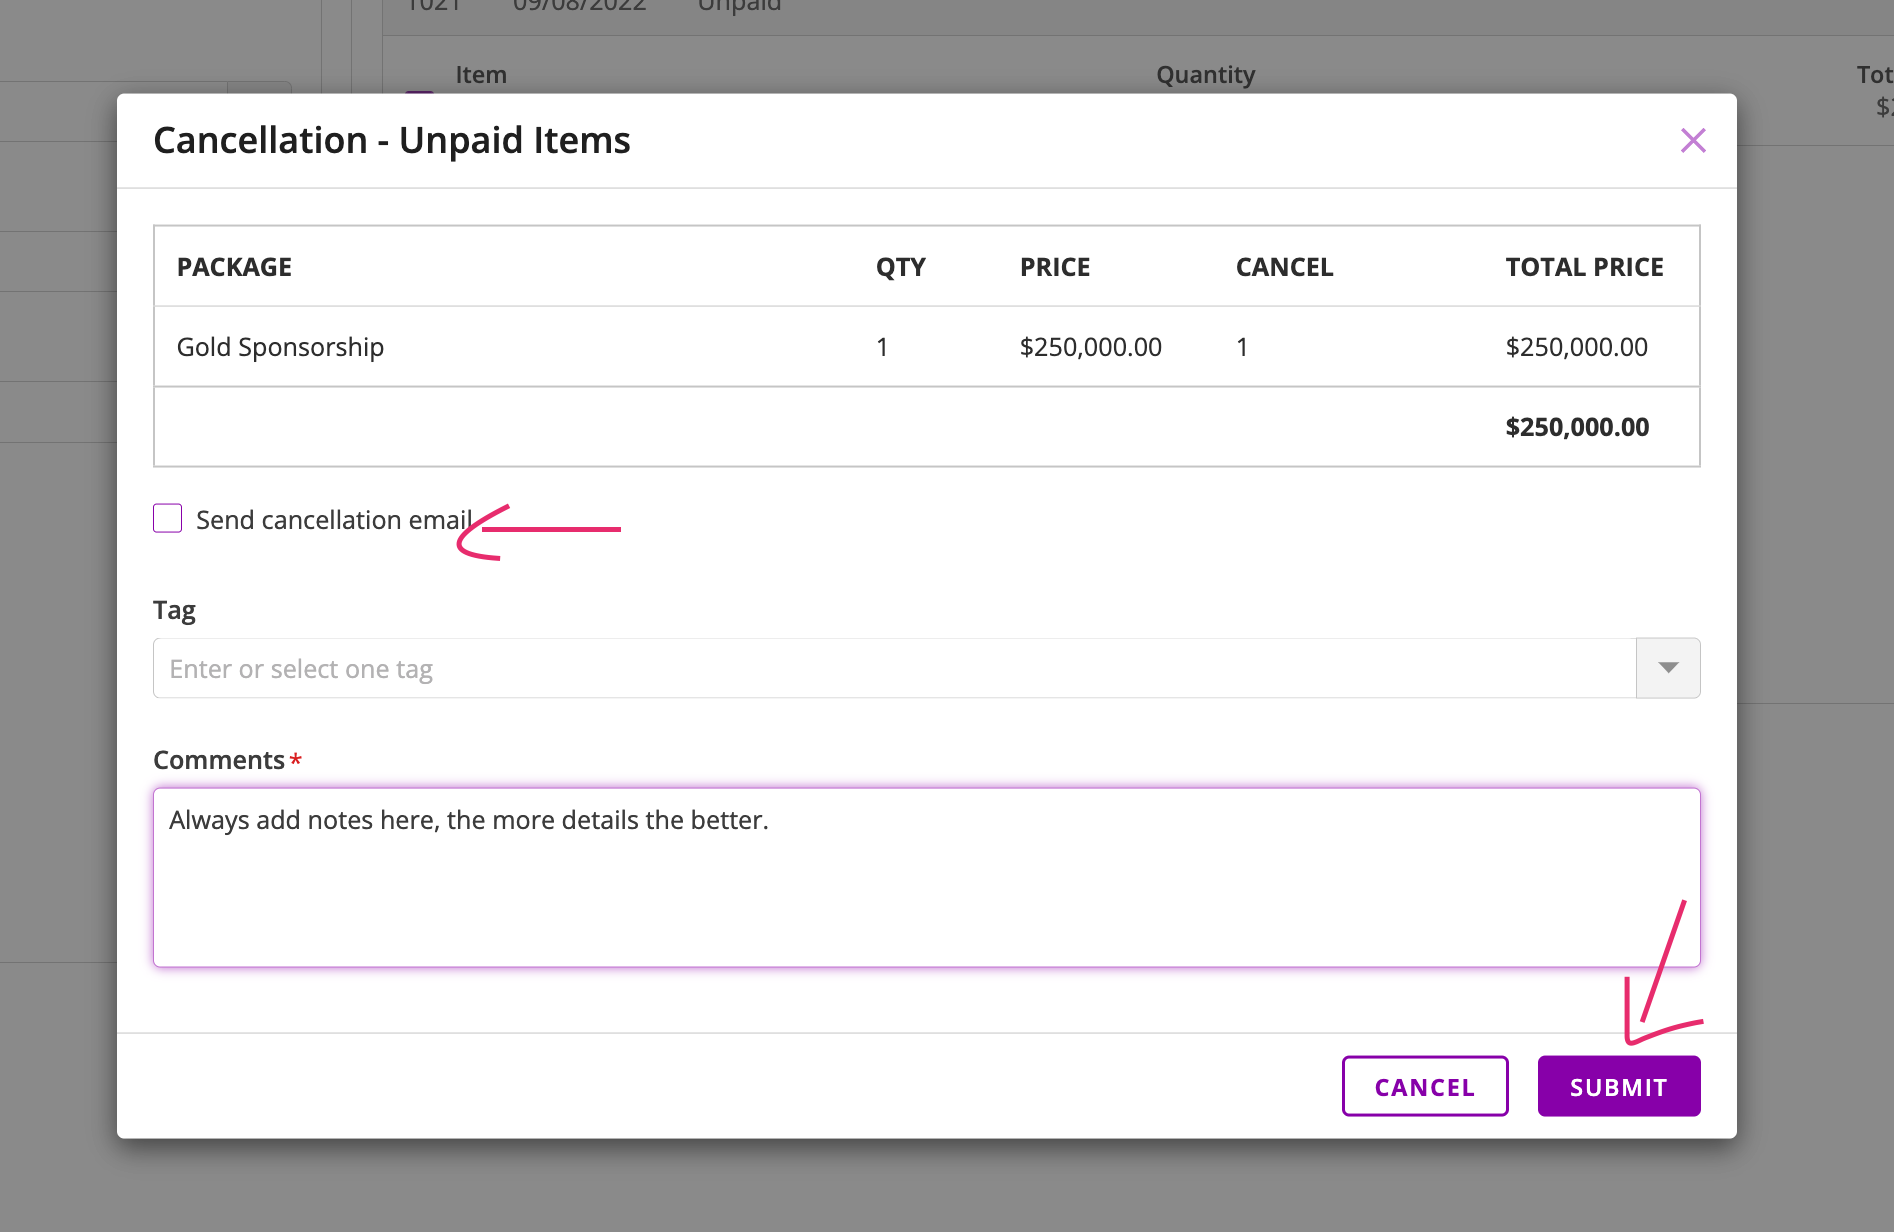Click the QTY column header
Screen dimensions: 1894x1232
900,267
